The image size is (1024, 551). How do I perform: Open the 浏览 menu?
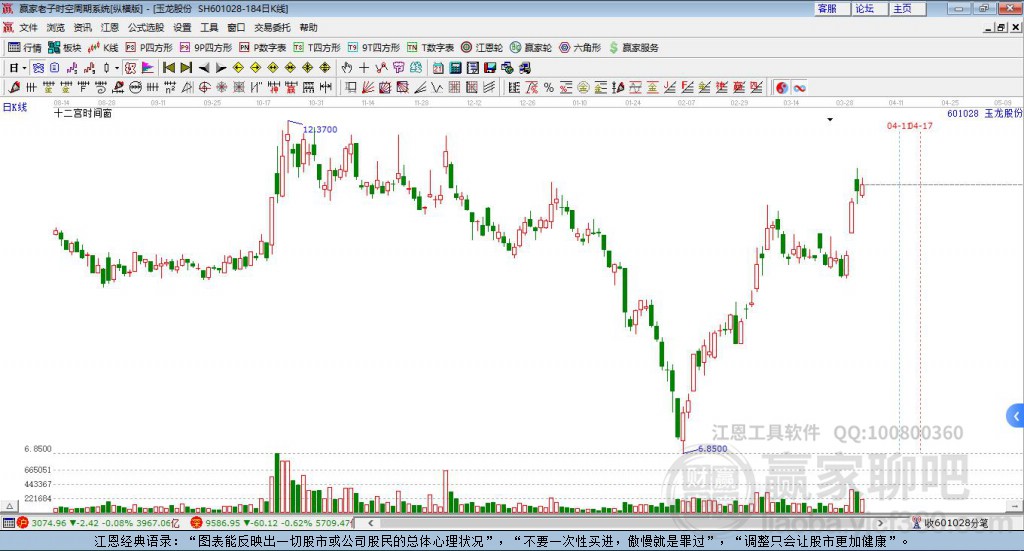point(56,27)
